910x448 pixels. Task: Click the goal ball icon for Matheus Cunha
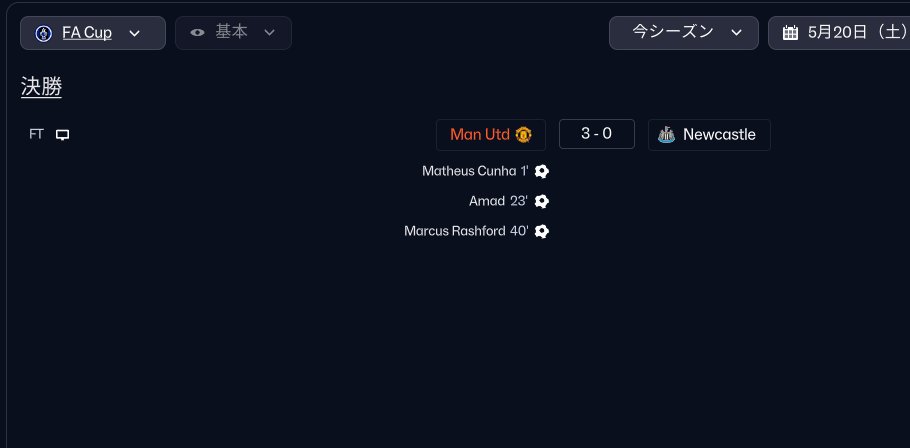541,171
